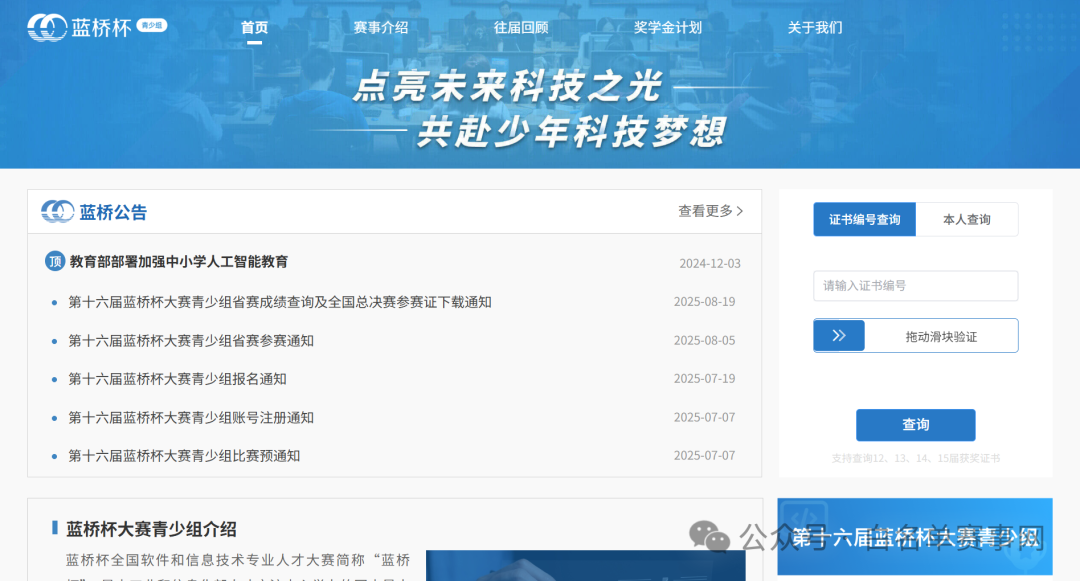
Task: Click the image next to the introduction text
Action: tap(585, 565)
